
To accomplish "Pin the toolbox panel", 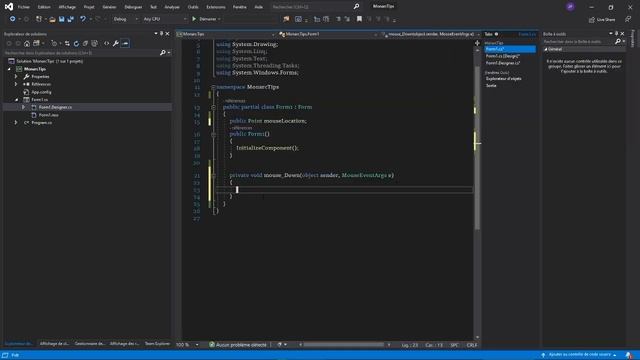I will coord(616,34).
